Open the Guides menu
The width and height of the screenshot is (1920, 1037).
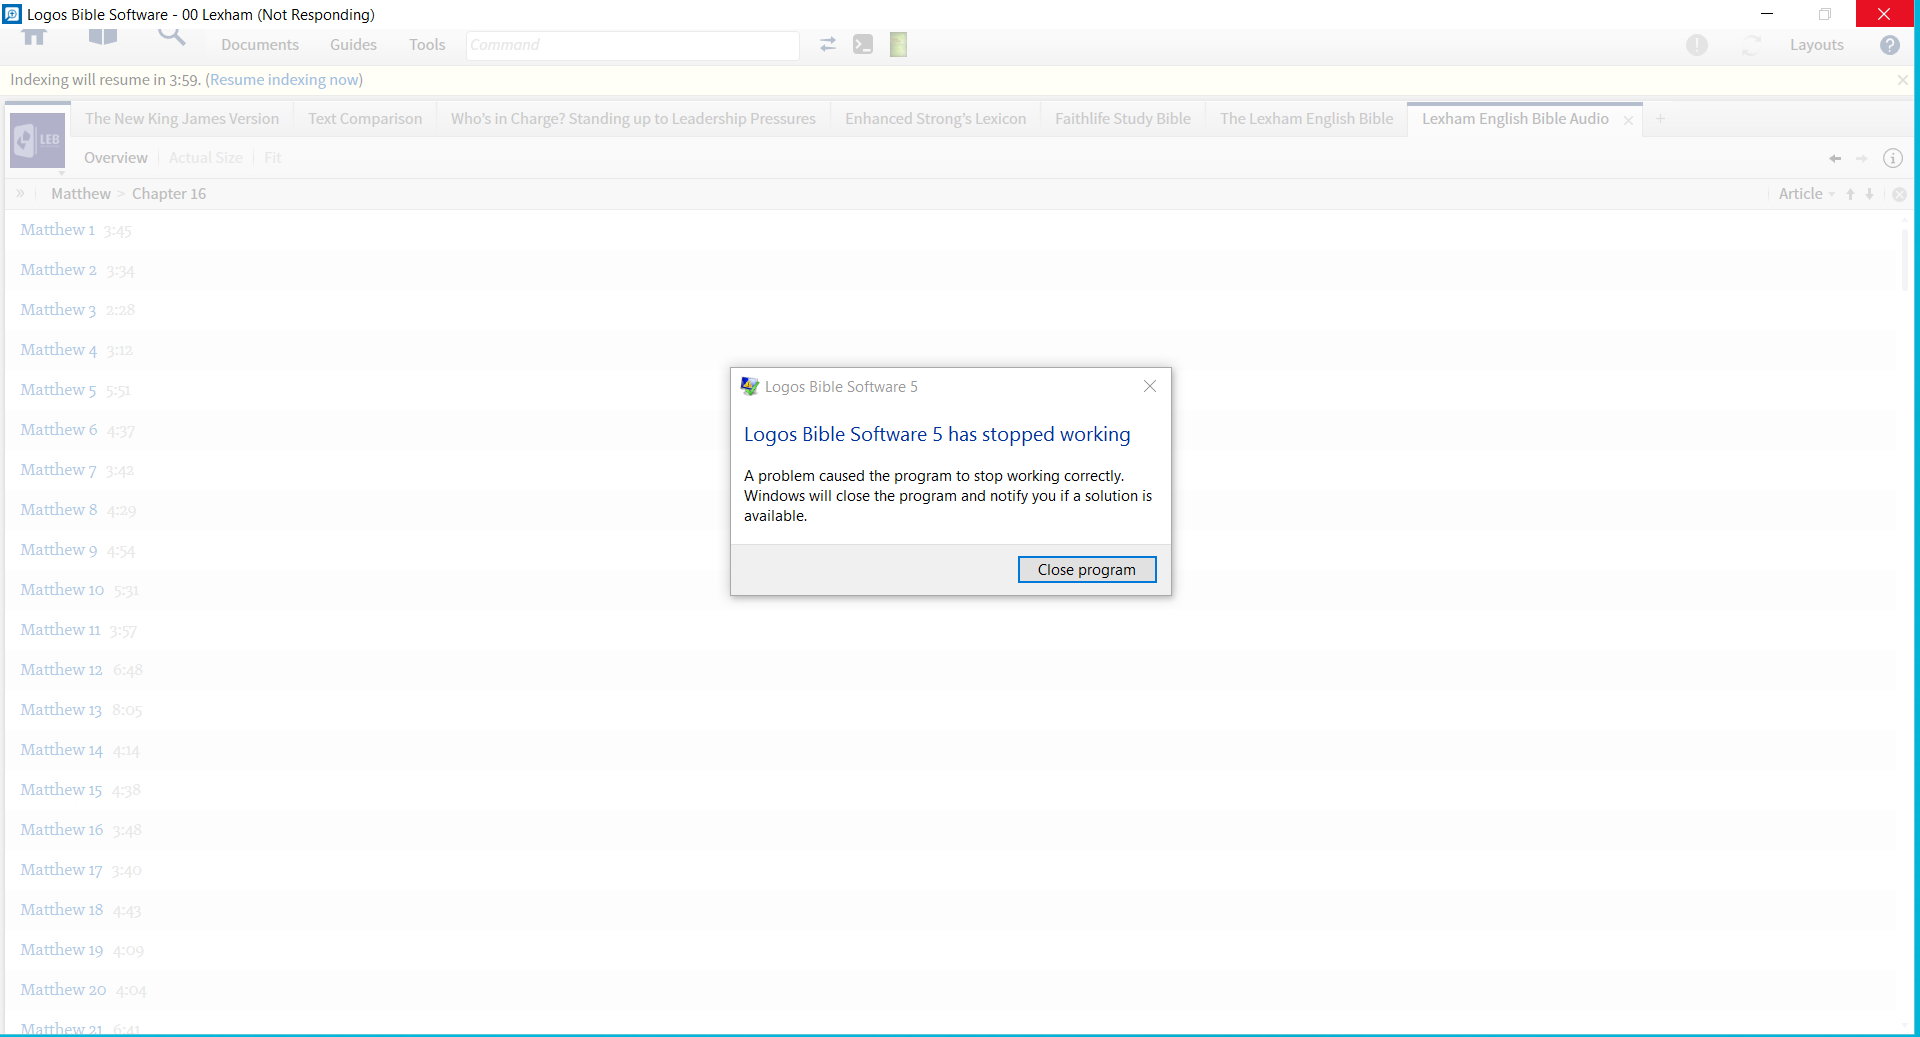[x=353, y=45]
